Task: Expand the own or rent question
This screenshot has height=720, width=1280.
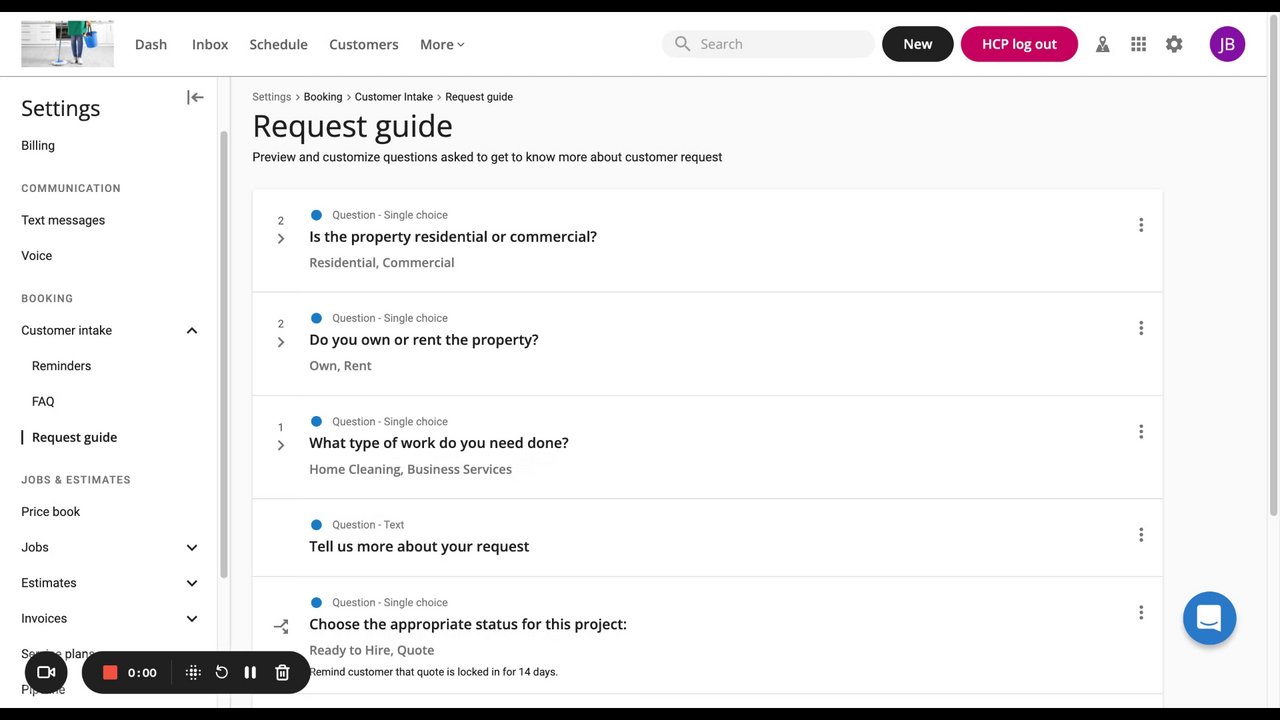Action: pos(281,342)
